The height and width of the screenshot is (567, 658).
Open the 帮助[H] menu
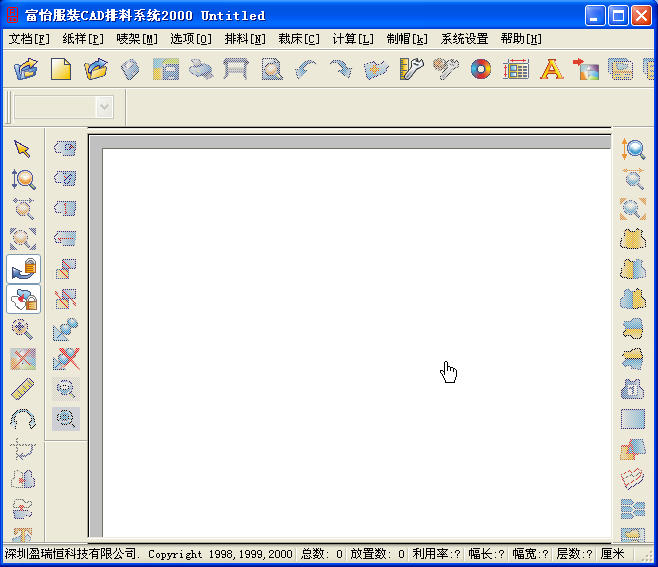(521, 39)
